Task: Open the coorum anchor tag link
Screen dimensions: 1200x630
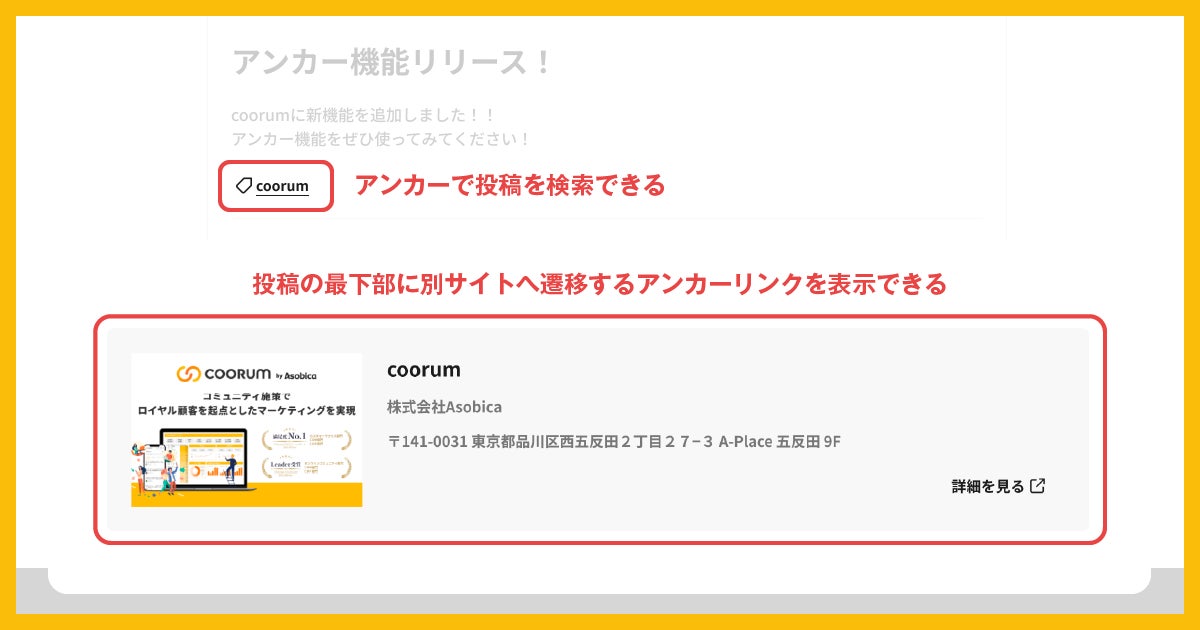Action: 282,186
